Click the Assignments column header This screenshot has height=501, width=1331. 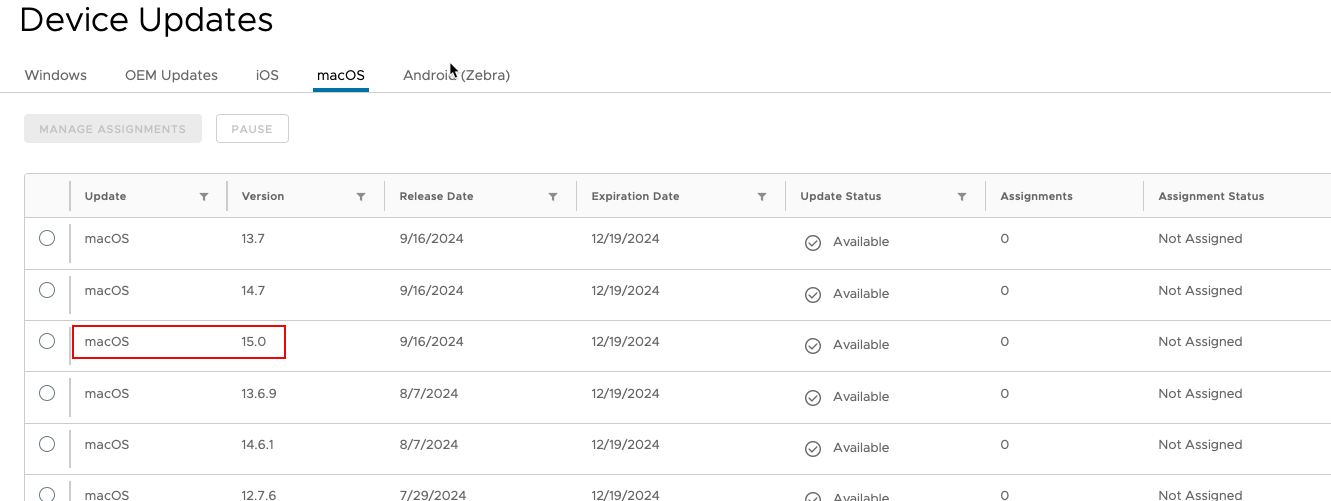coord(1036,197)
